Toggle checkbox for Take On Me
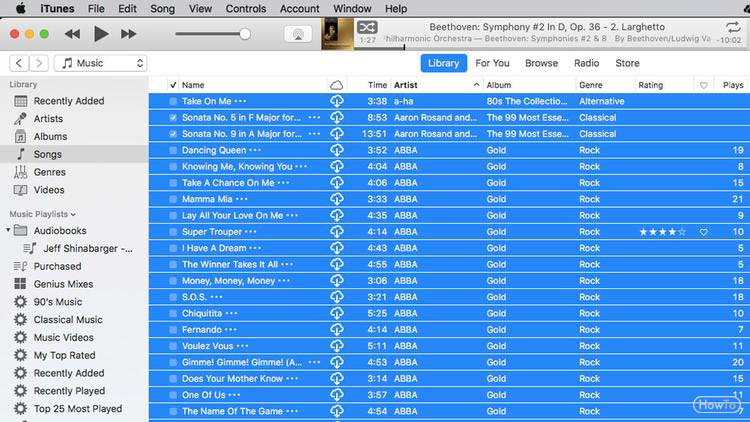The width and height of the screenshot is (750, 422). pyautogui.click(x=173, y=101)
